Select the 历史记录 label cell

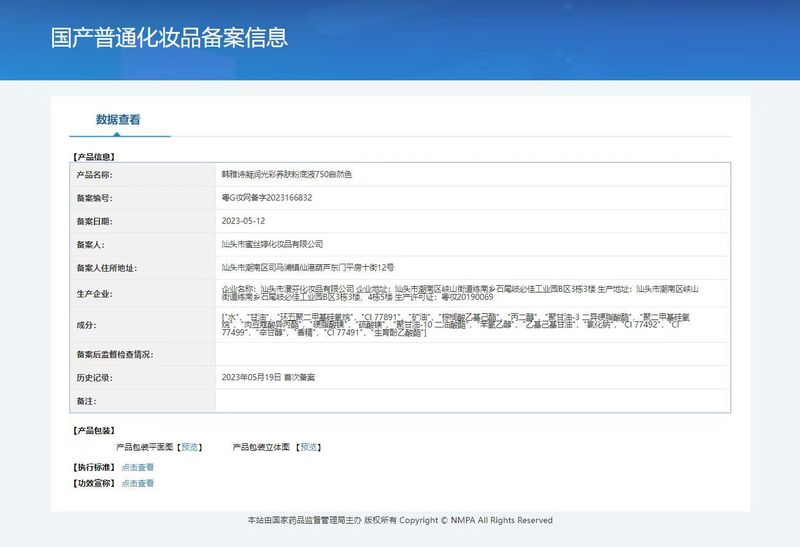[x=143, y=378]
